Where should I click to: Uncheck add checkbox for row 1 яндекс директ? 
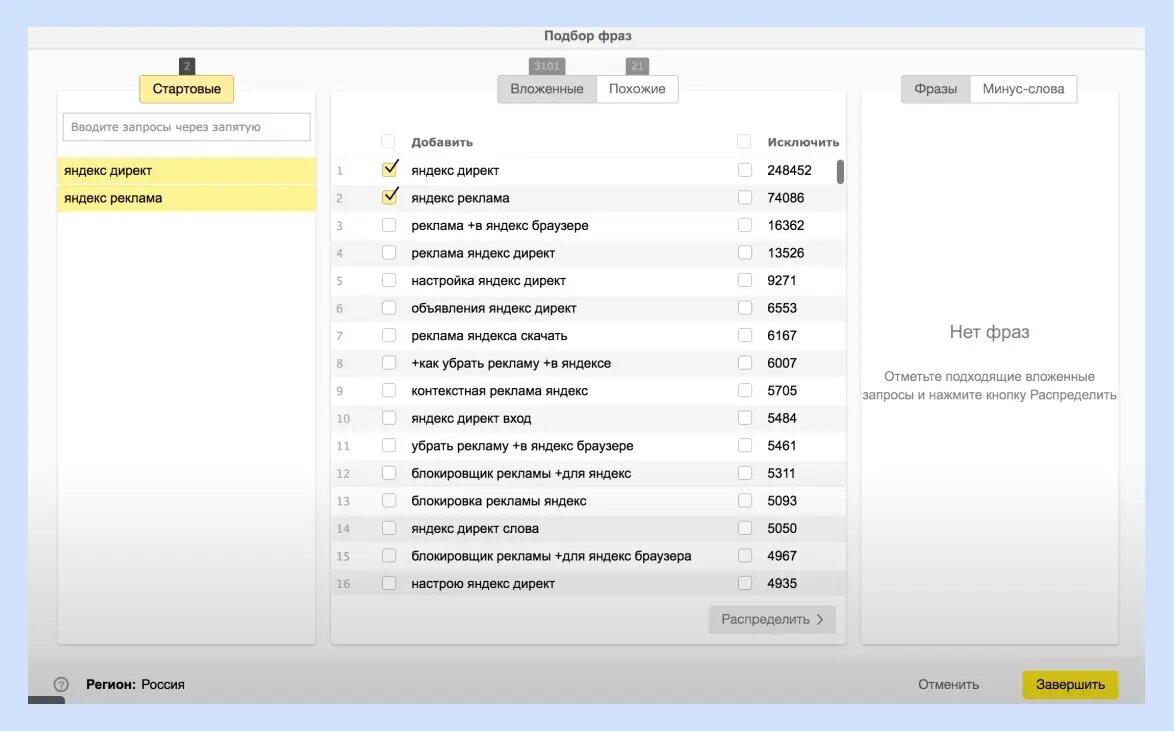[389, 169]
